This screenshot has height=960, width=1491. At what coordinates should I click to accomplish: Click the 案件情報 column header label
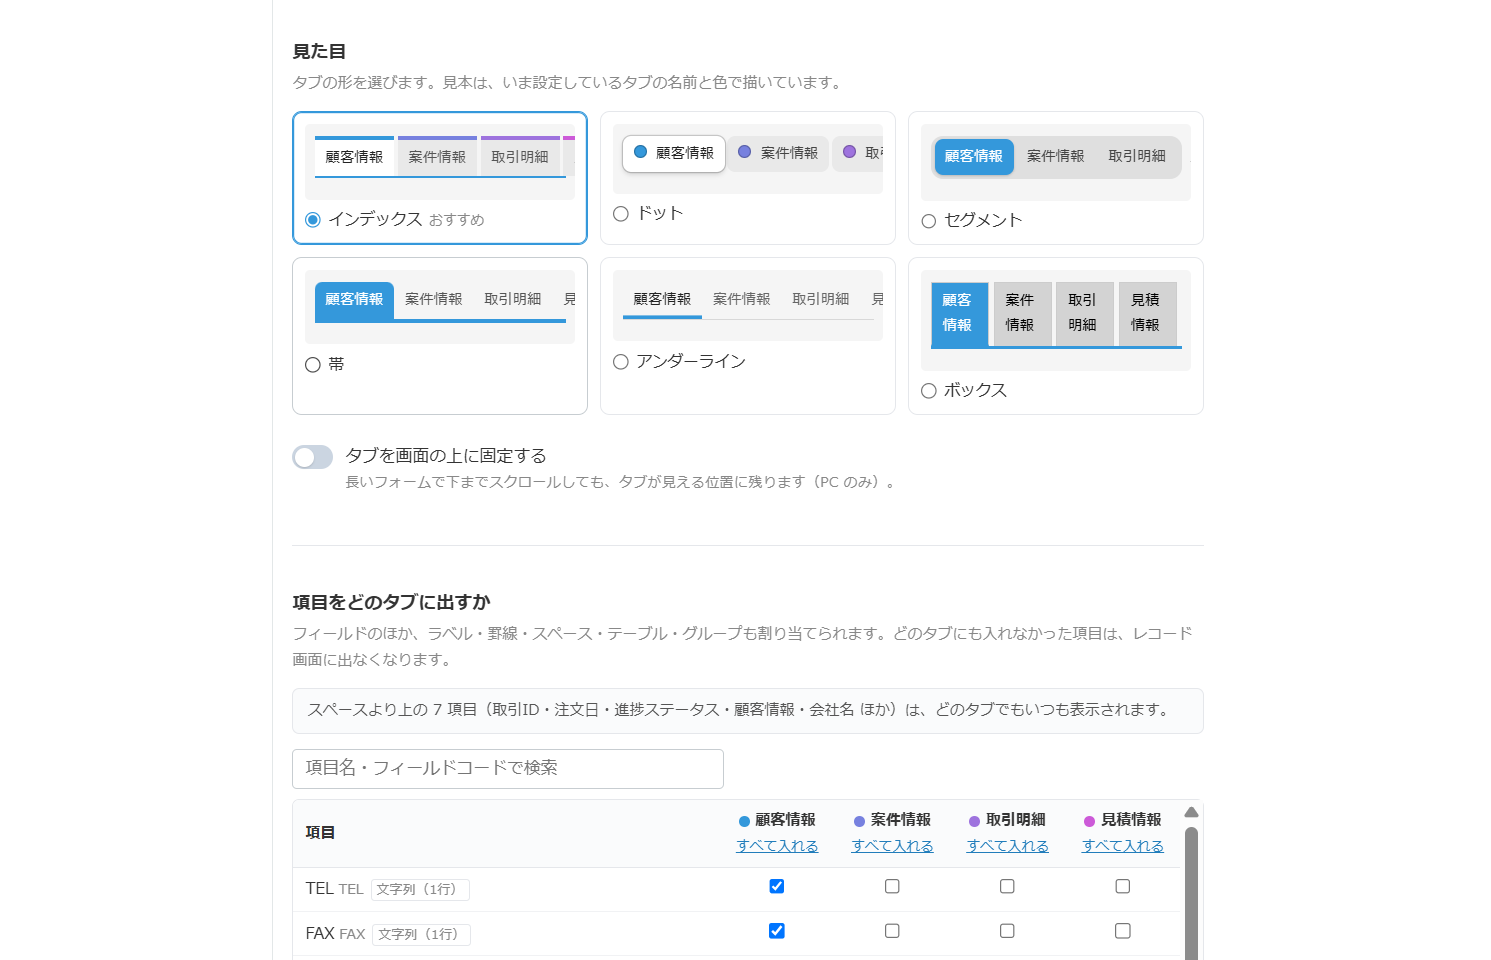coord(901,820)
